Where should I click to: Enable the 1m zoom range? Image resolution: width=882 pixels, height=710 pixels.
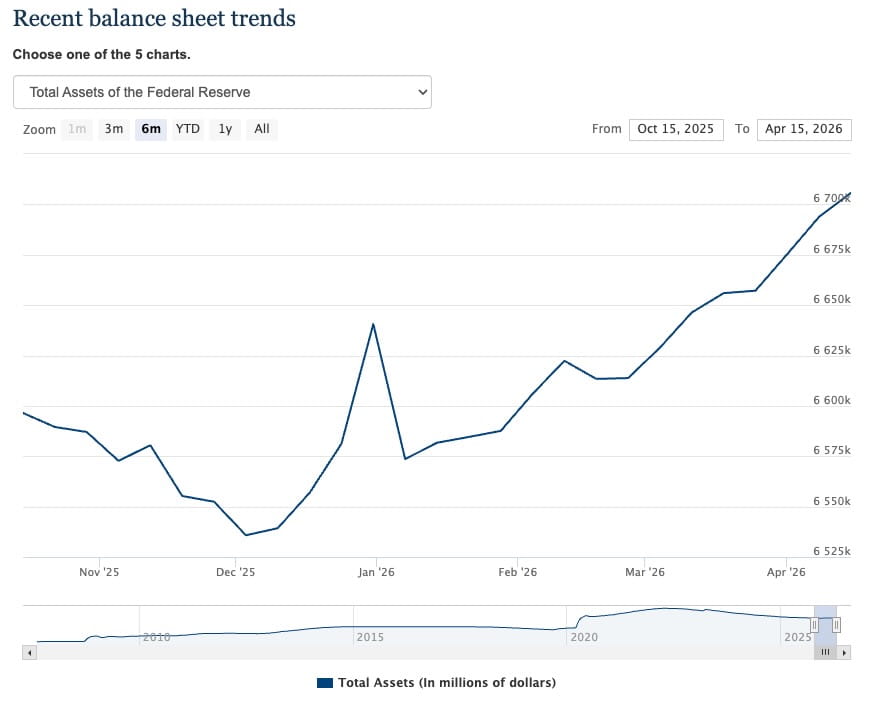pyautogui.click(x=76, y=129)
